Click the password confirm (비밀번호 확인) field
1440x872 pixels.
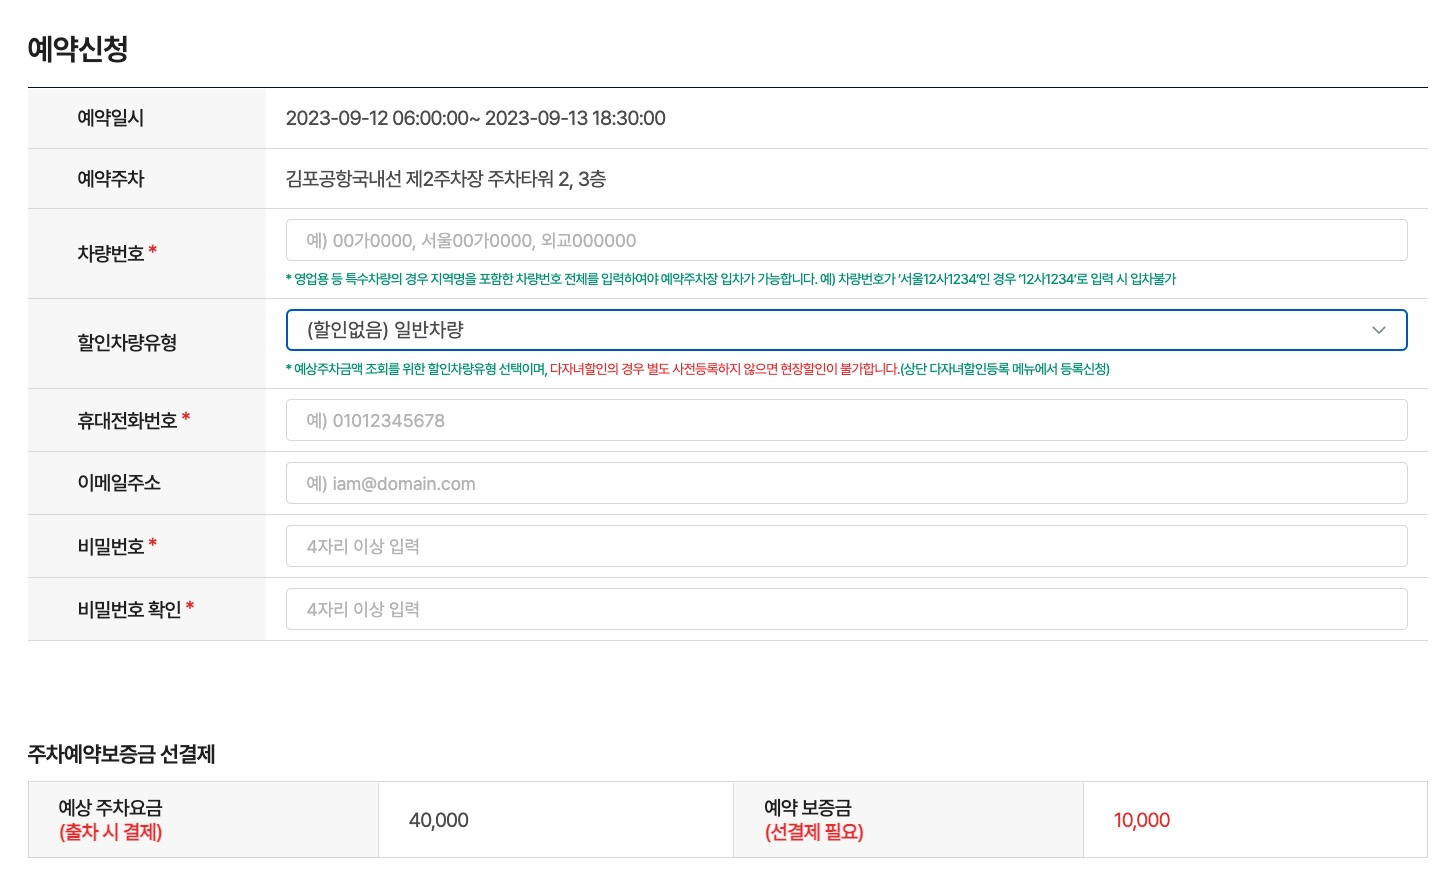846,609
